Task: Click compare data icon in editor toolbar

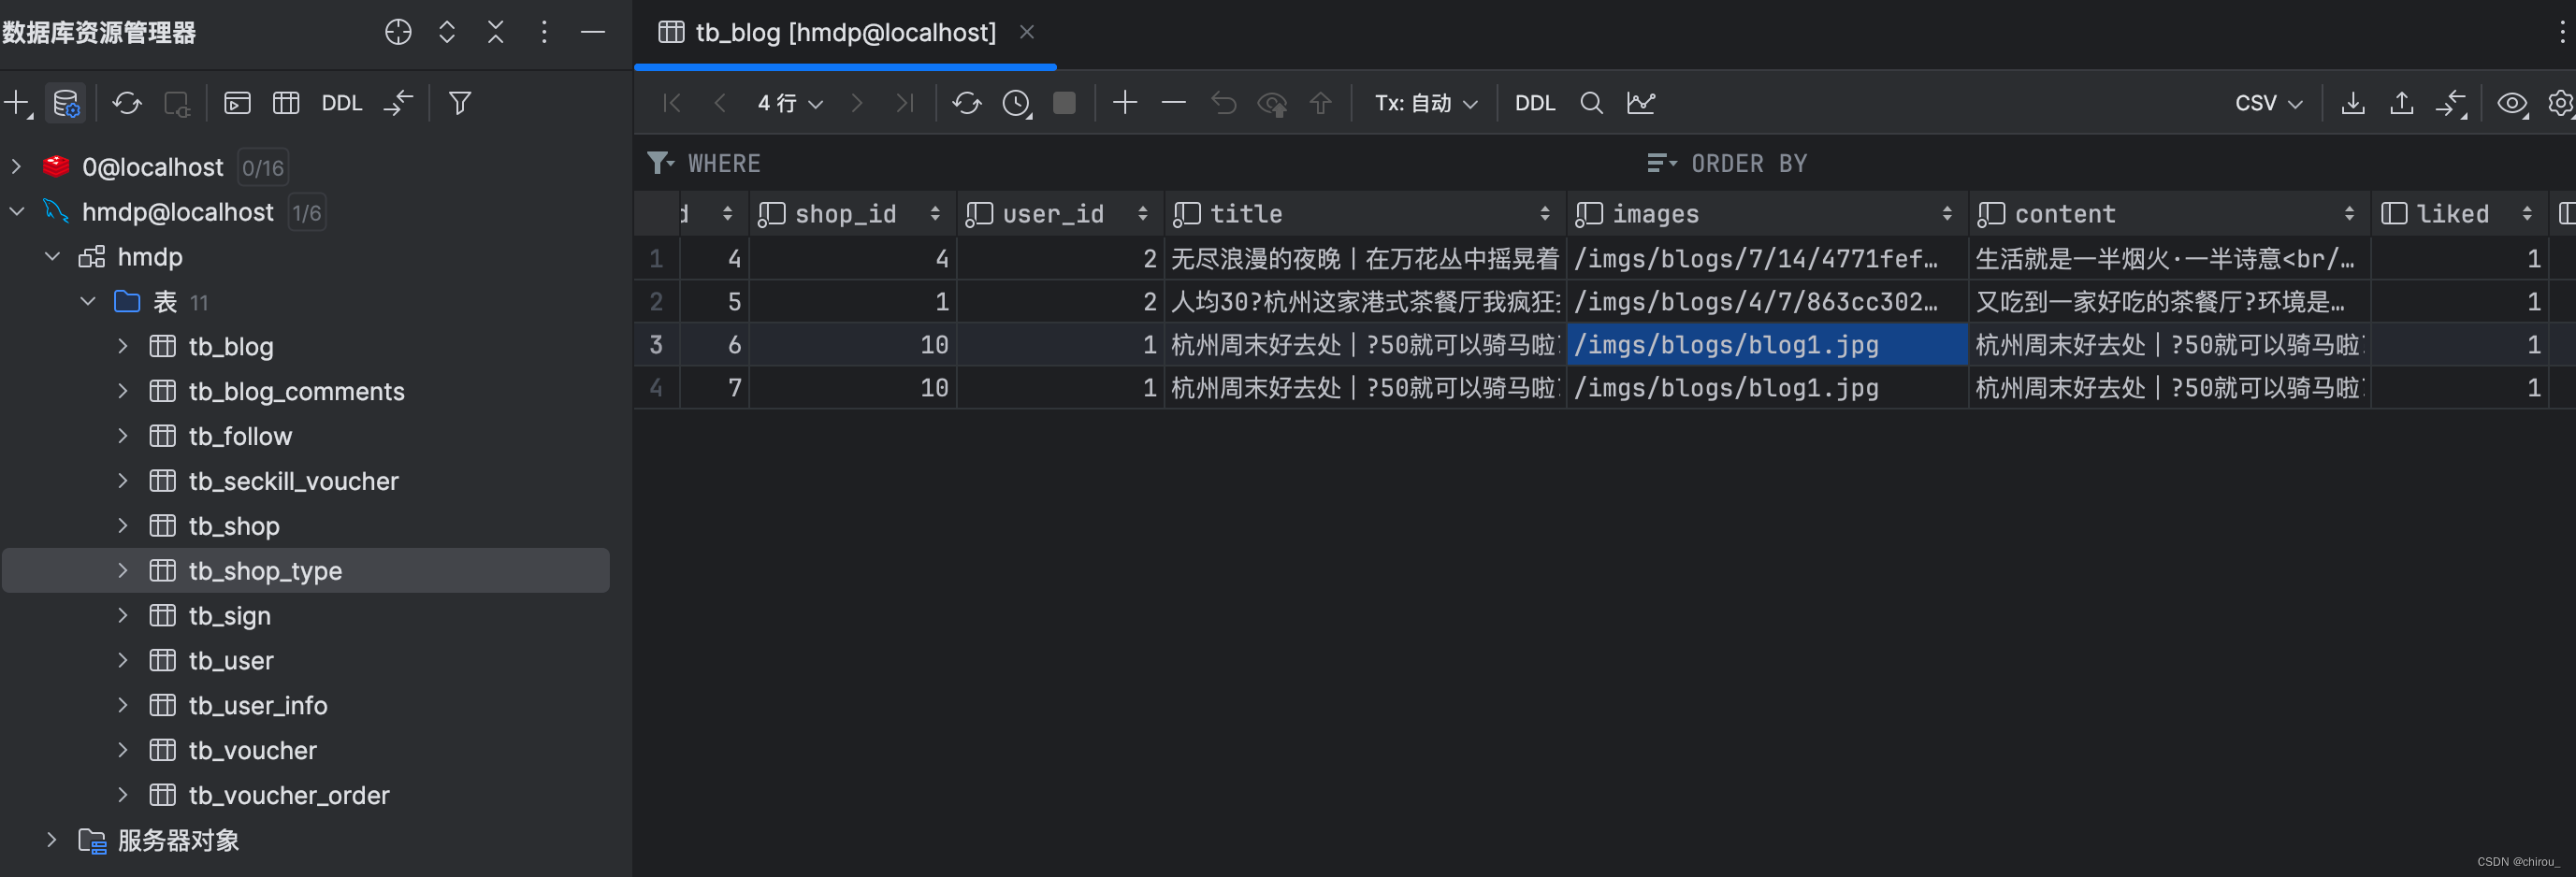Action: coord(2451,103)
